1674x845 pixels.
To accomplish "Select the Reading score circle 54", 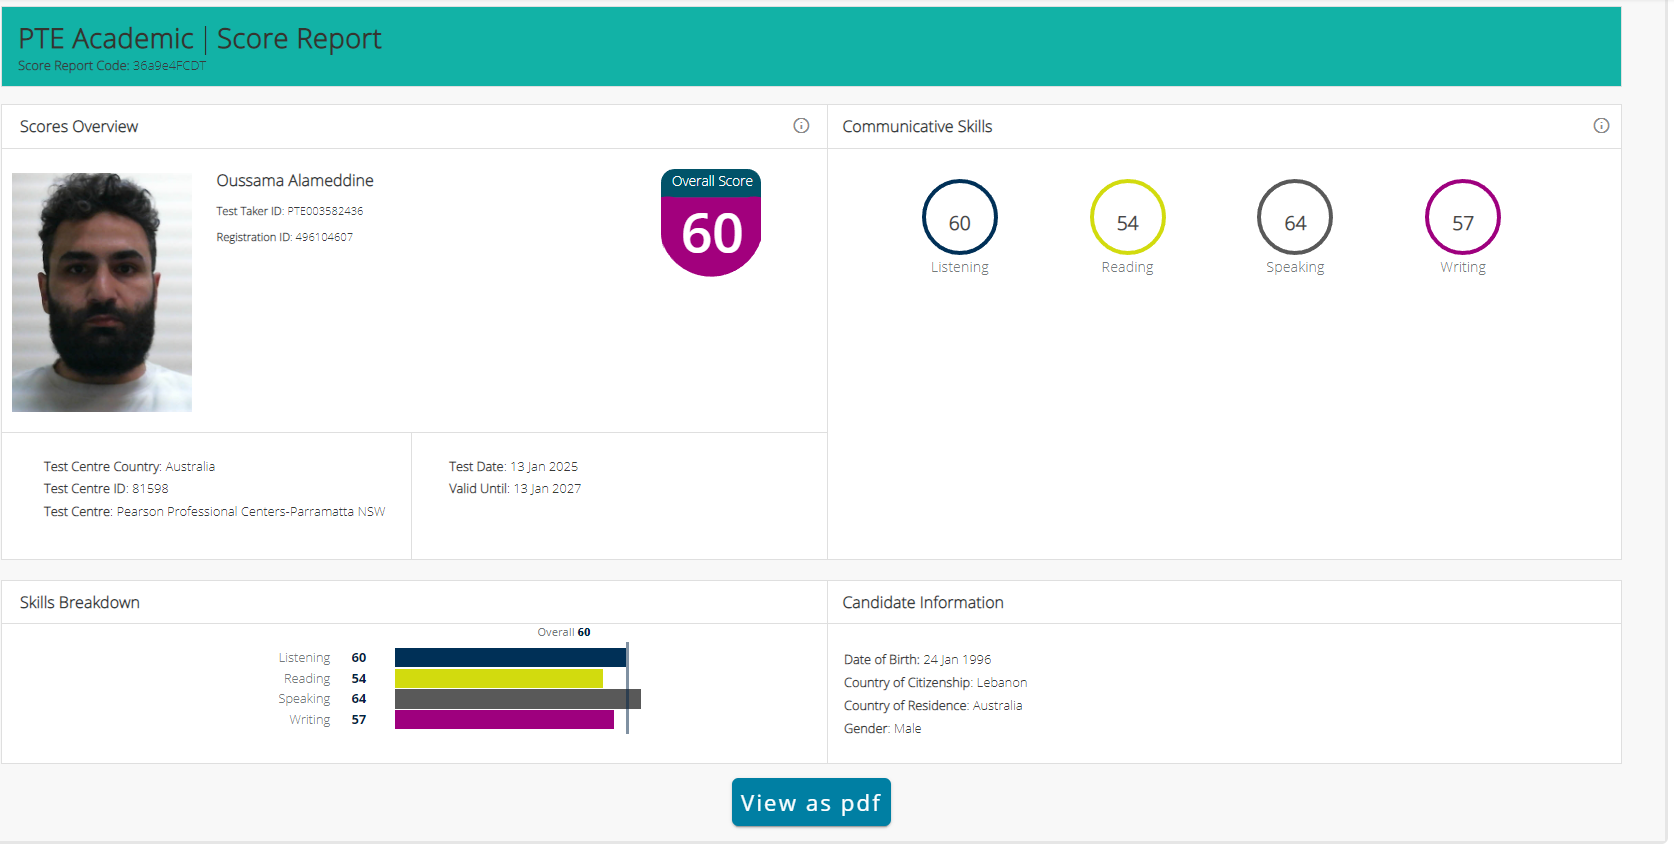I will (1127, 217).
